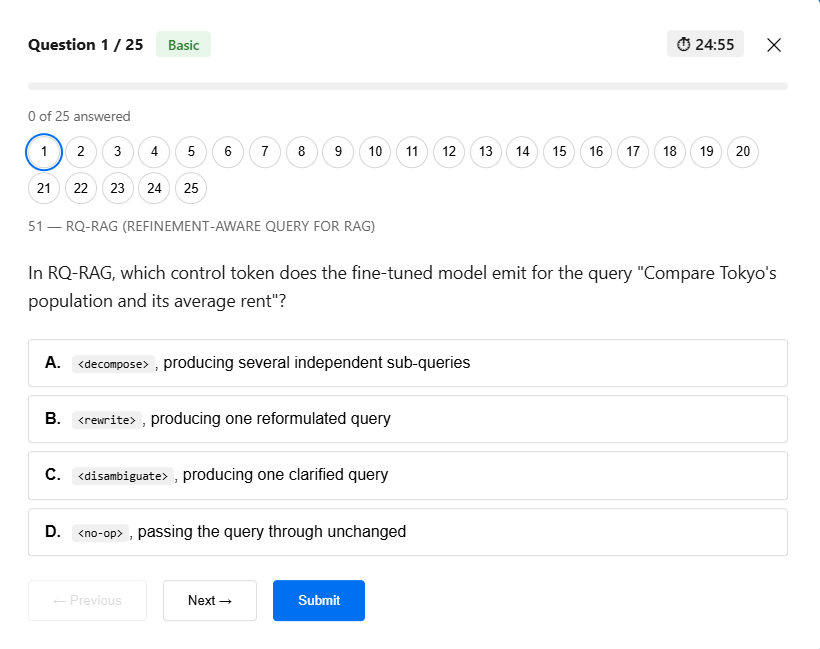Navigate to question 15
The width and height of the screenshot is (820, 649).
[x=559, y=152]
